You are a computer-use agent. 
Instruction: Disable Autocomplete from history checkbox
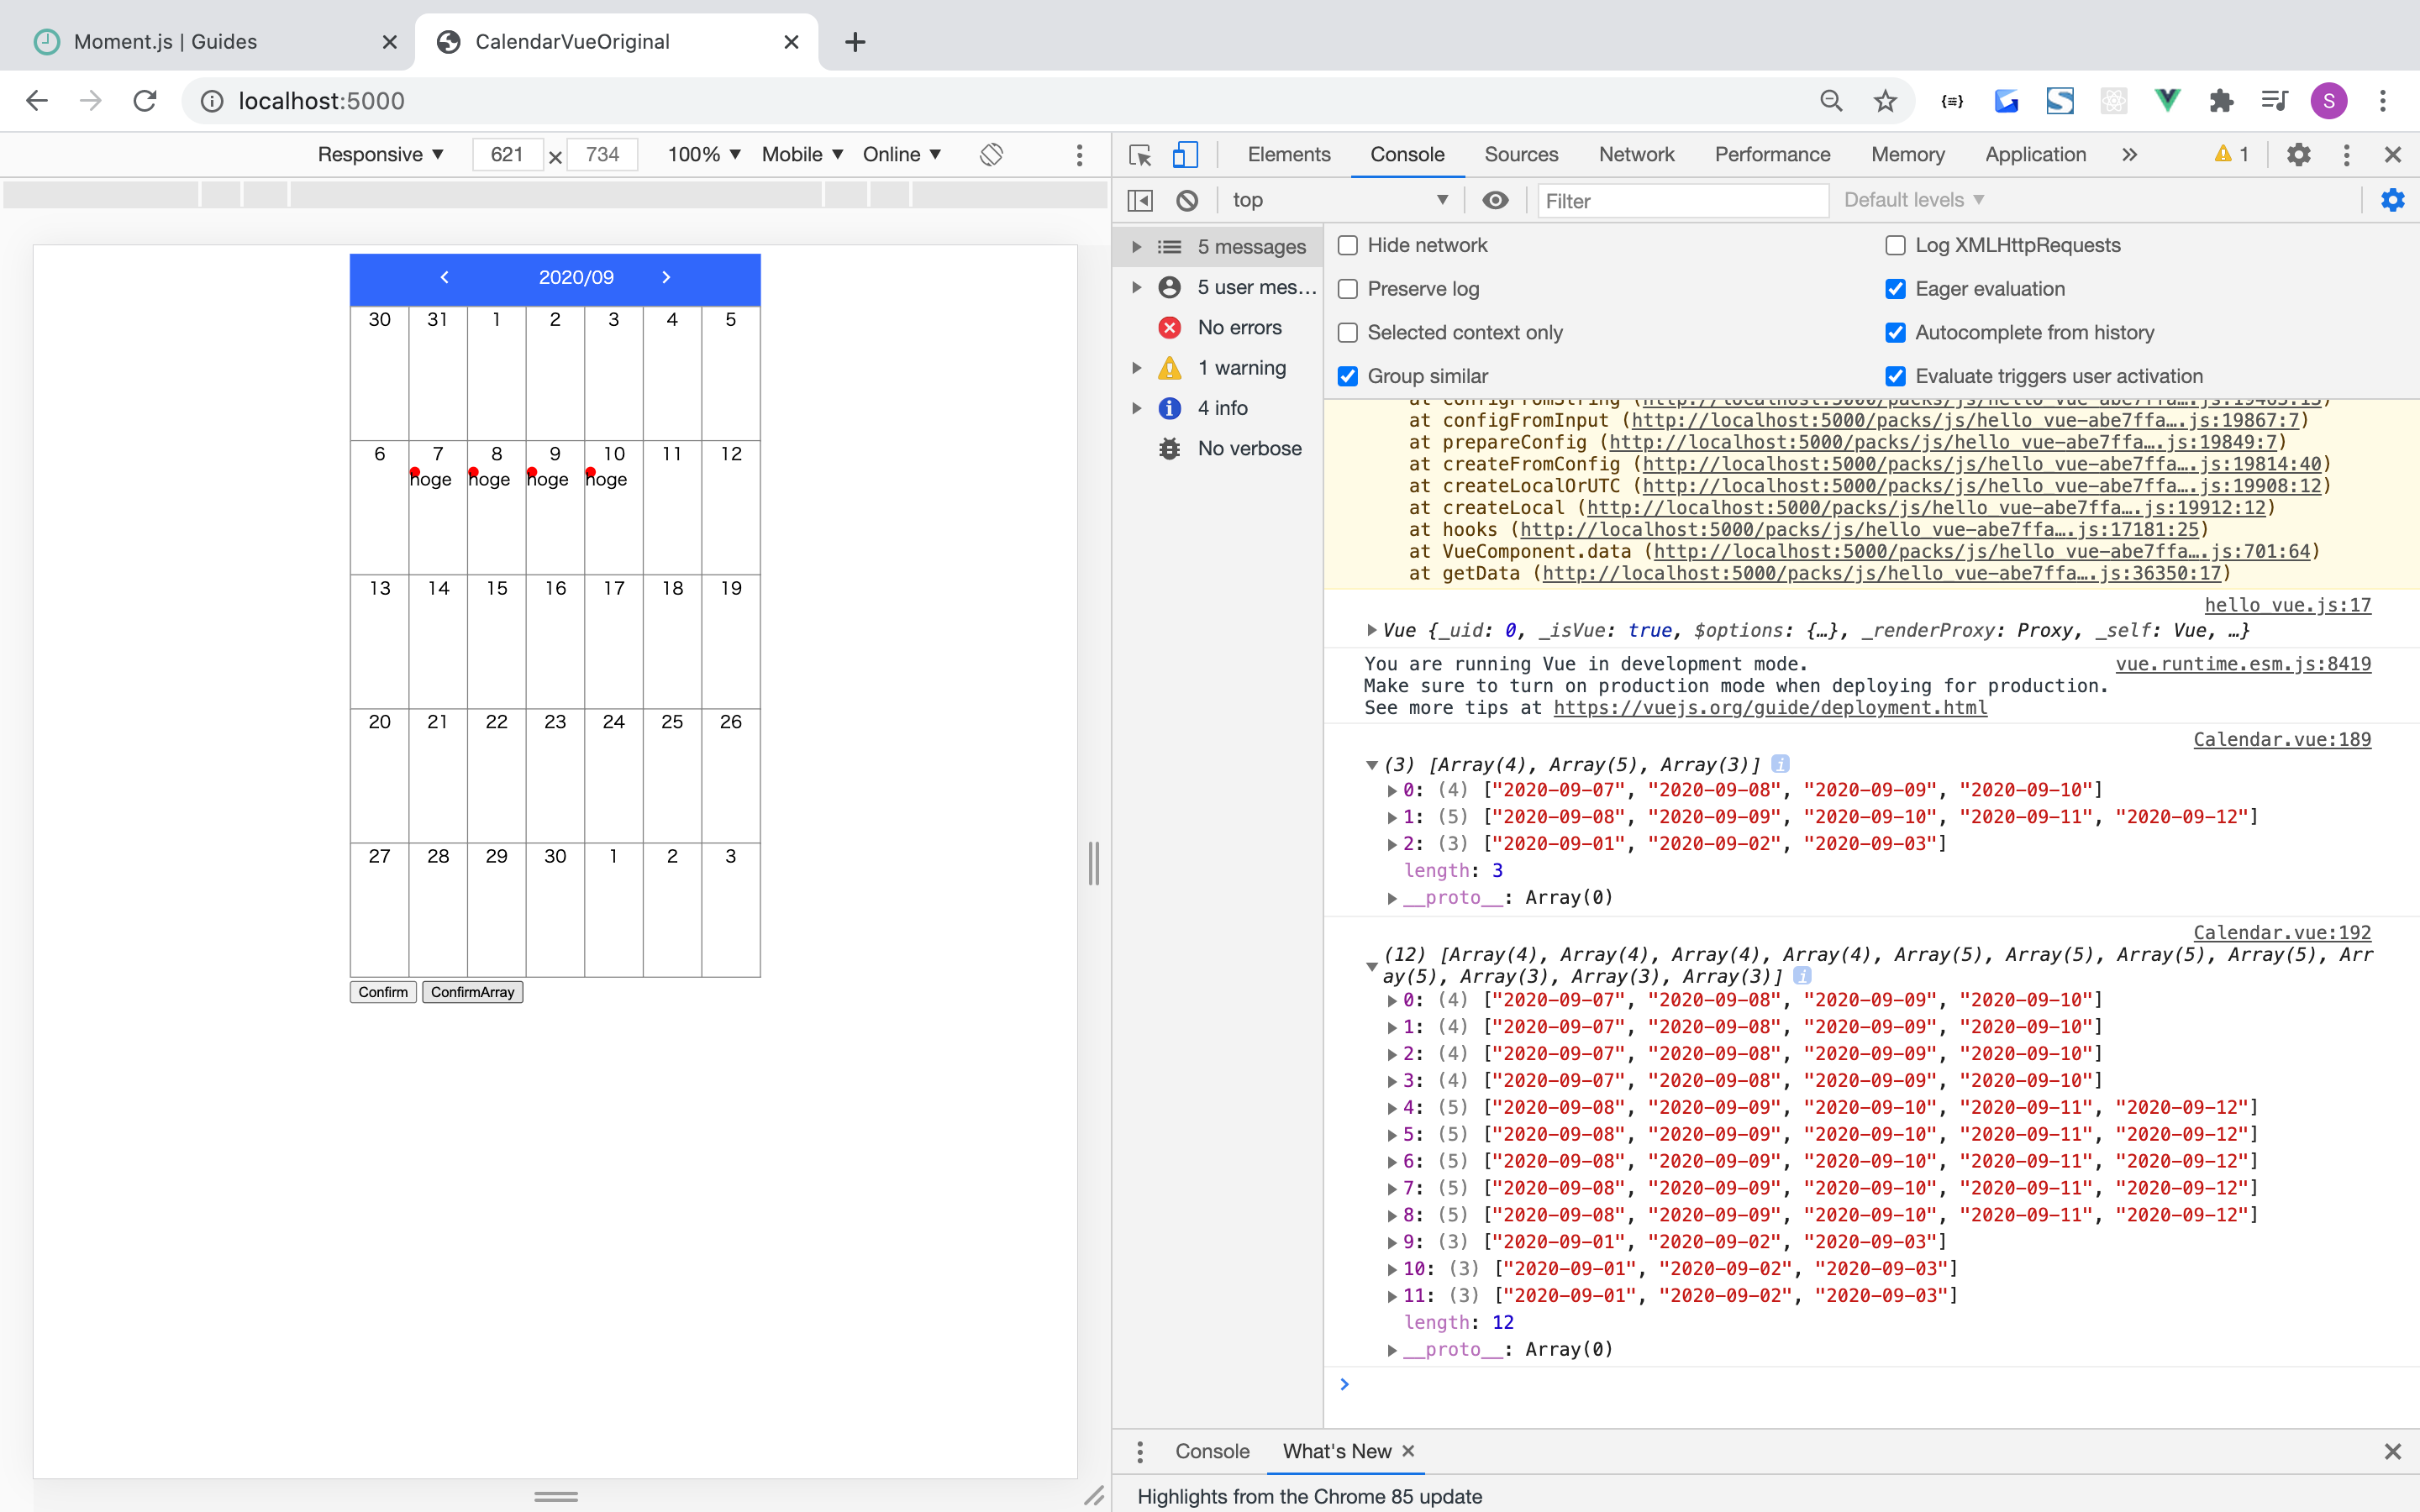point(1895,333)
